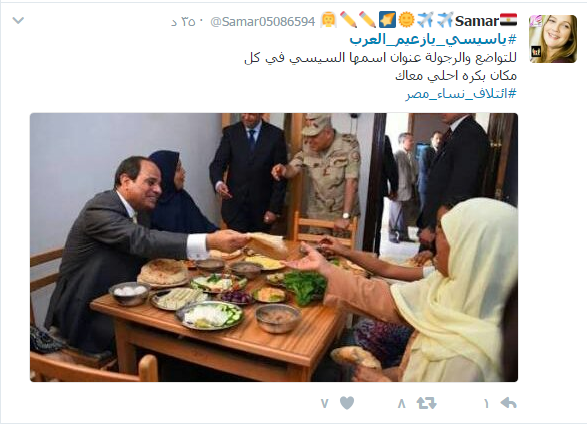
Task: Open the hashtag #ائتلاف_نساء_مصر
Action: [461, 94]
